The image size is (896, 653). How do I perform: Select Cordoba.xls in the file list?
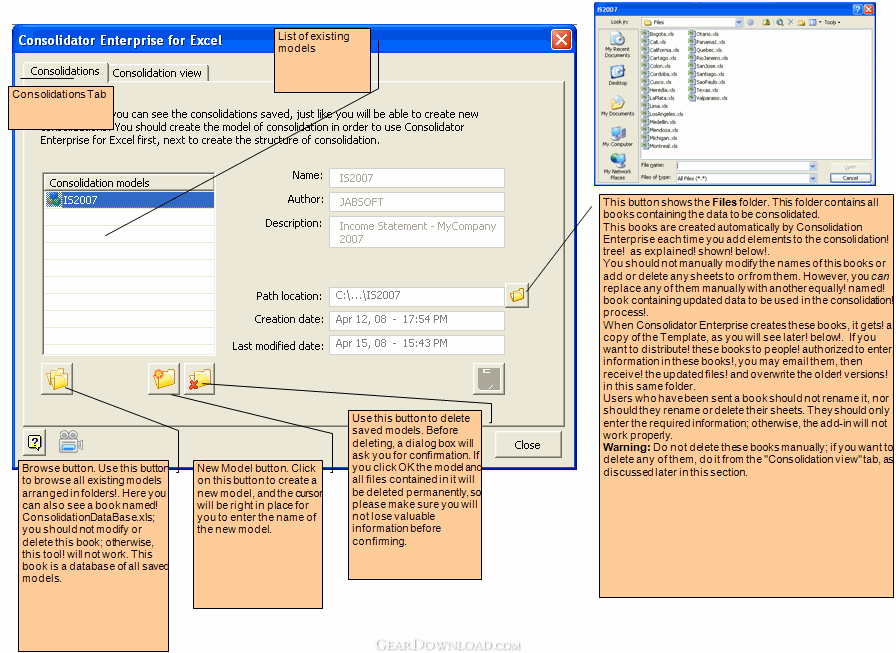click(x=659, y=74)
